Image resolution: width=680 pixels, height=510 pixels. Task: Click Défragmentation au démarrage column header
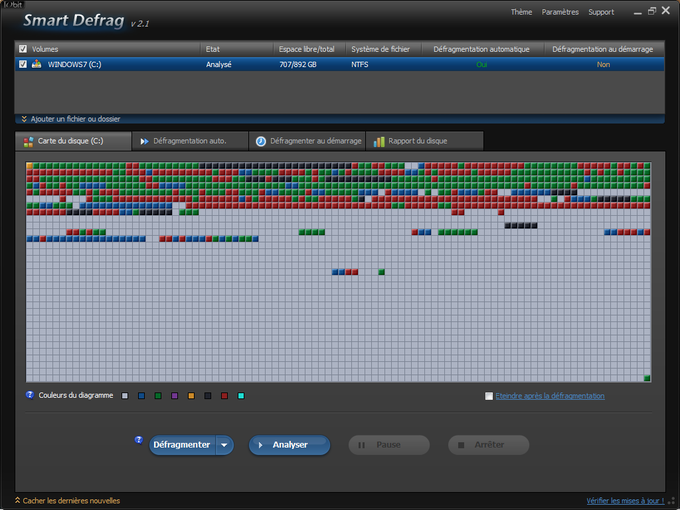[603, 49]
